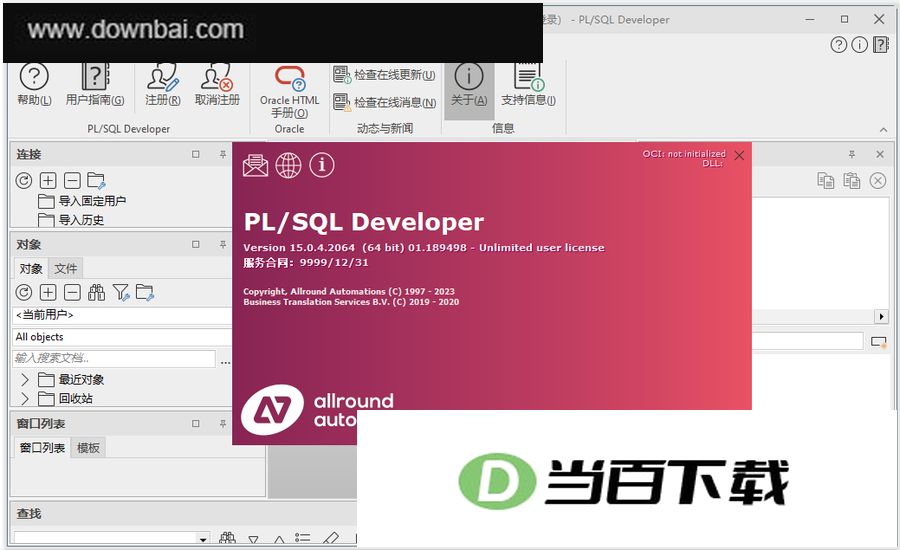Collapse the ribbon with the chevron
900x550 pixels.
883,130
